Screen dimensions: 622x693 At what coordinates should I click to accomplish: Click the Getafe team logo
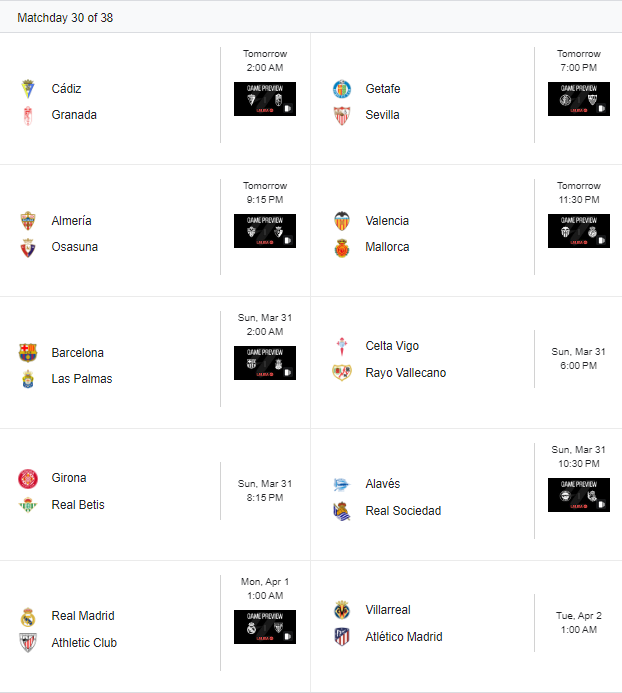click(x=342, y=89)
